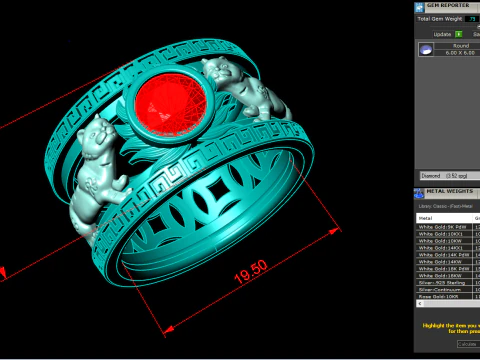Click the red gemstone on the ring
Viewport: 480px width, 360px height.
(x=171, y=105)
